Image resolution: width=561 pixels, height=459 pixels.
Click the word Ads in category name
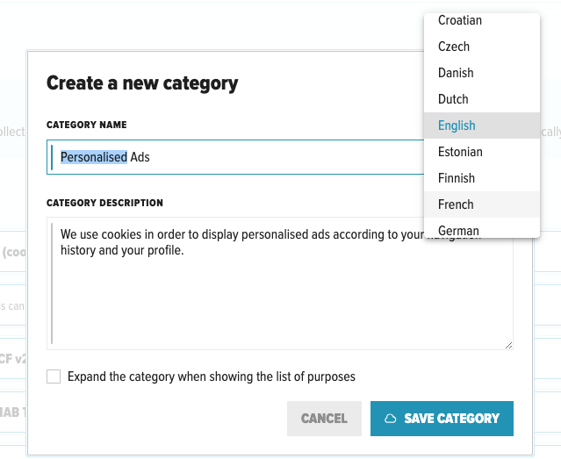coord(140,157)
